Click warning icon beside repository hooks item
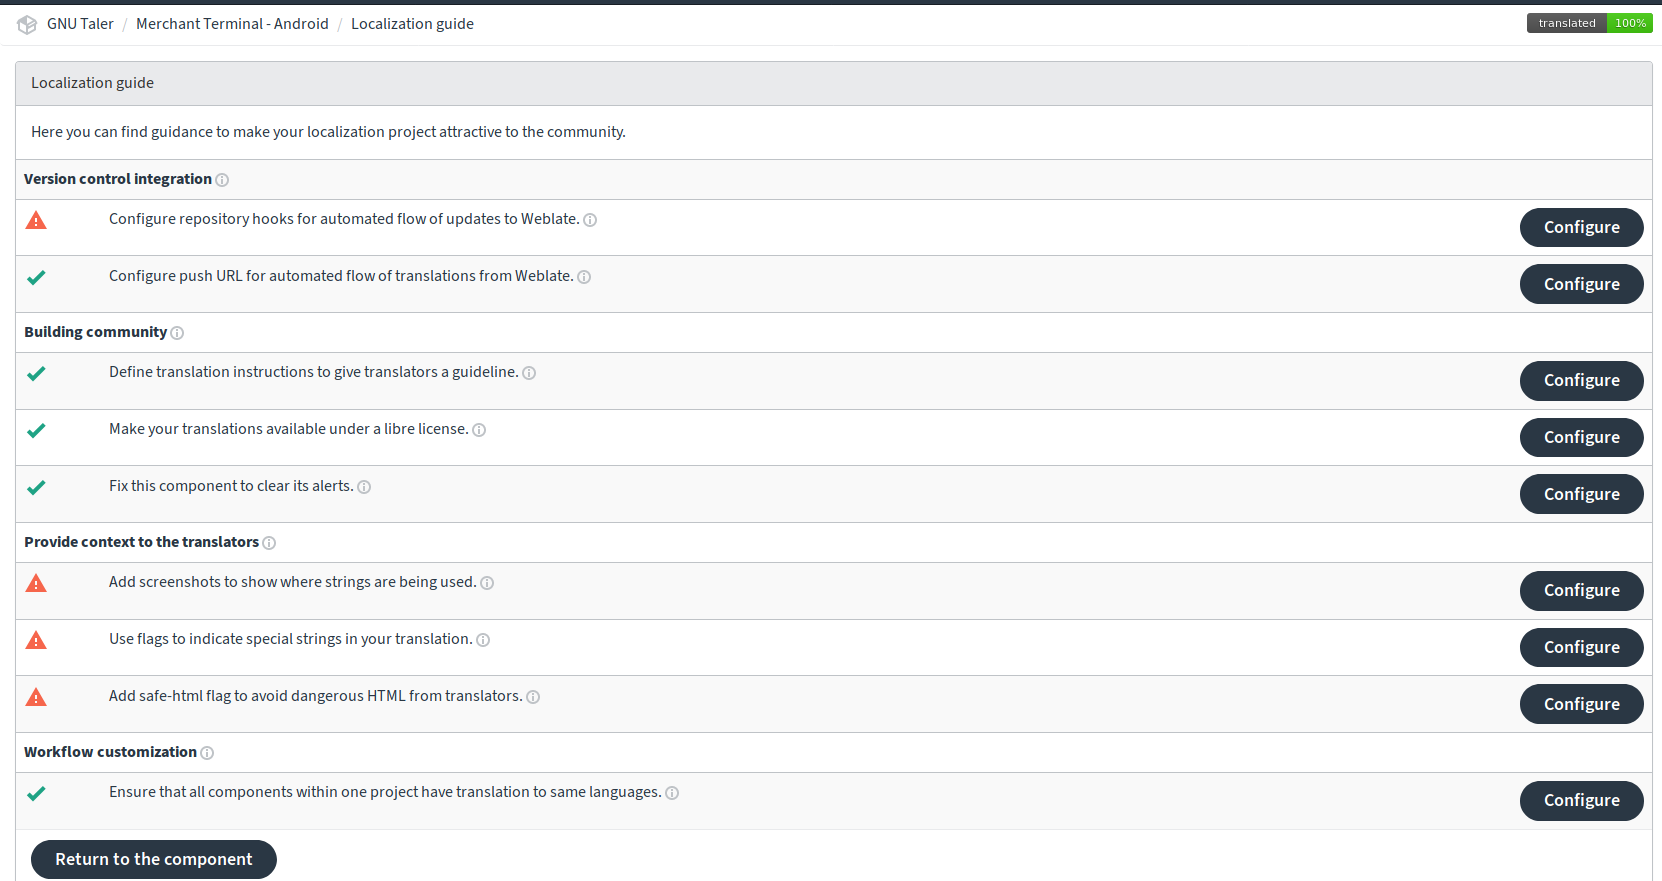The width and height of the screenshot is (1662, 881). click(x=36, y=220)
